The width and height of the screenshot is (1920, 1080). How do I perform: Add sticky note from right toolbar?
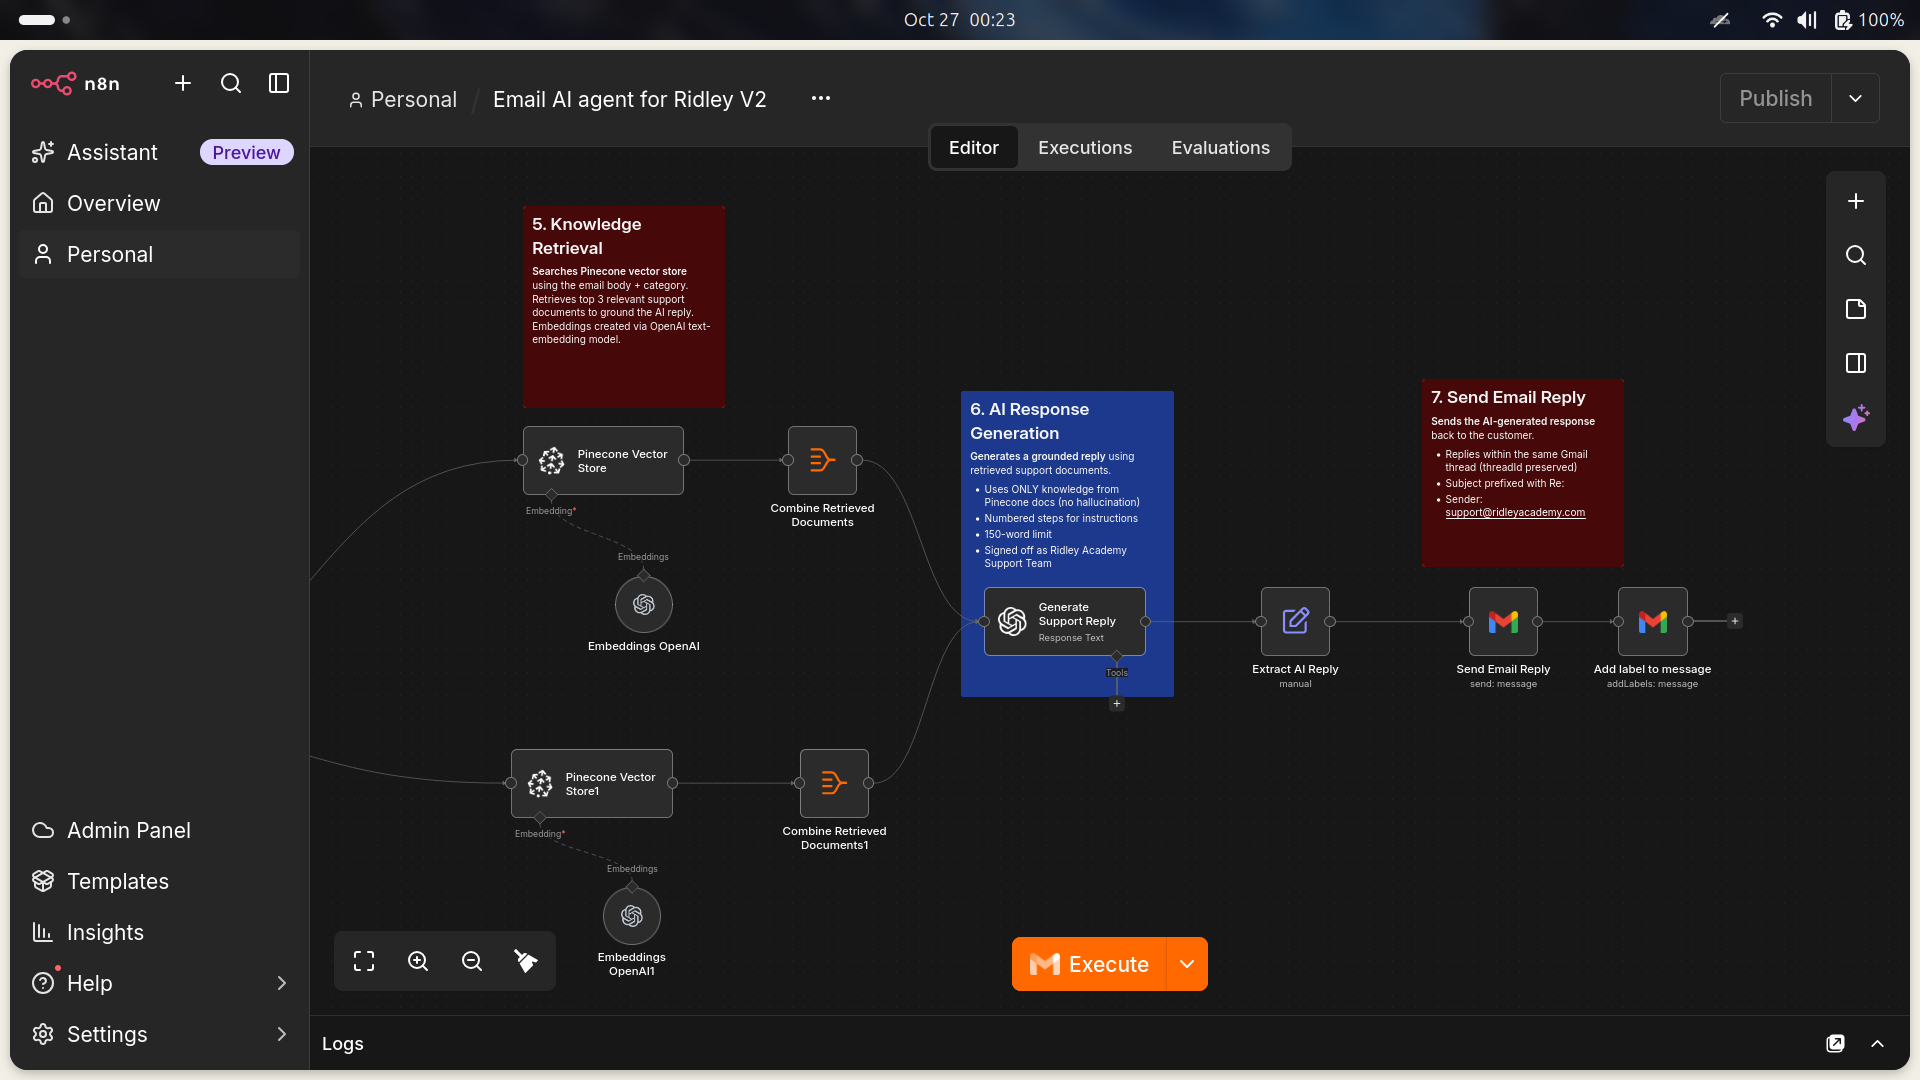coord(1856,309)
